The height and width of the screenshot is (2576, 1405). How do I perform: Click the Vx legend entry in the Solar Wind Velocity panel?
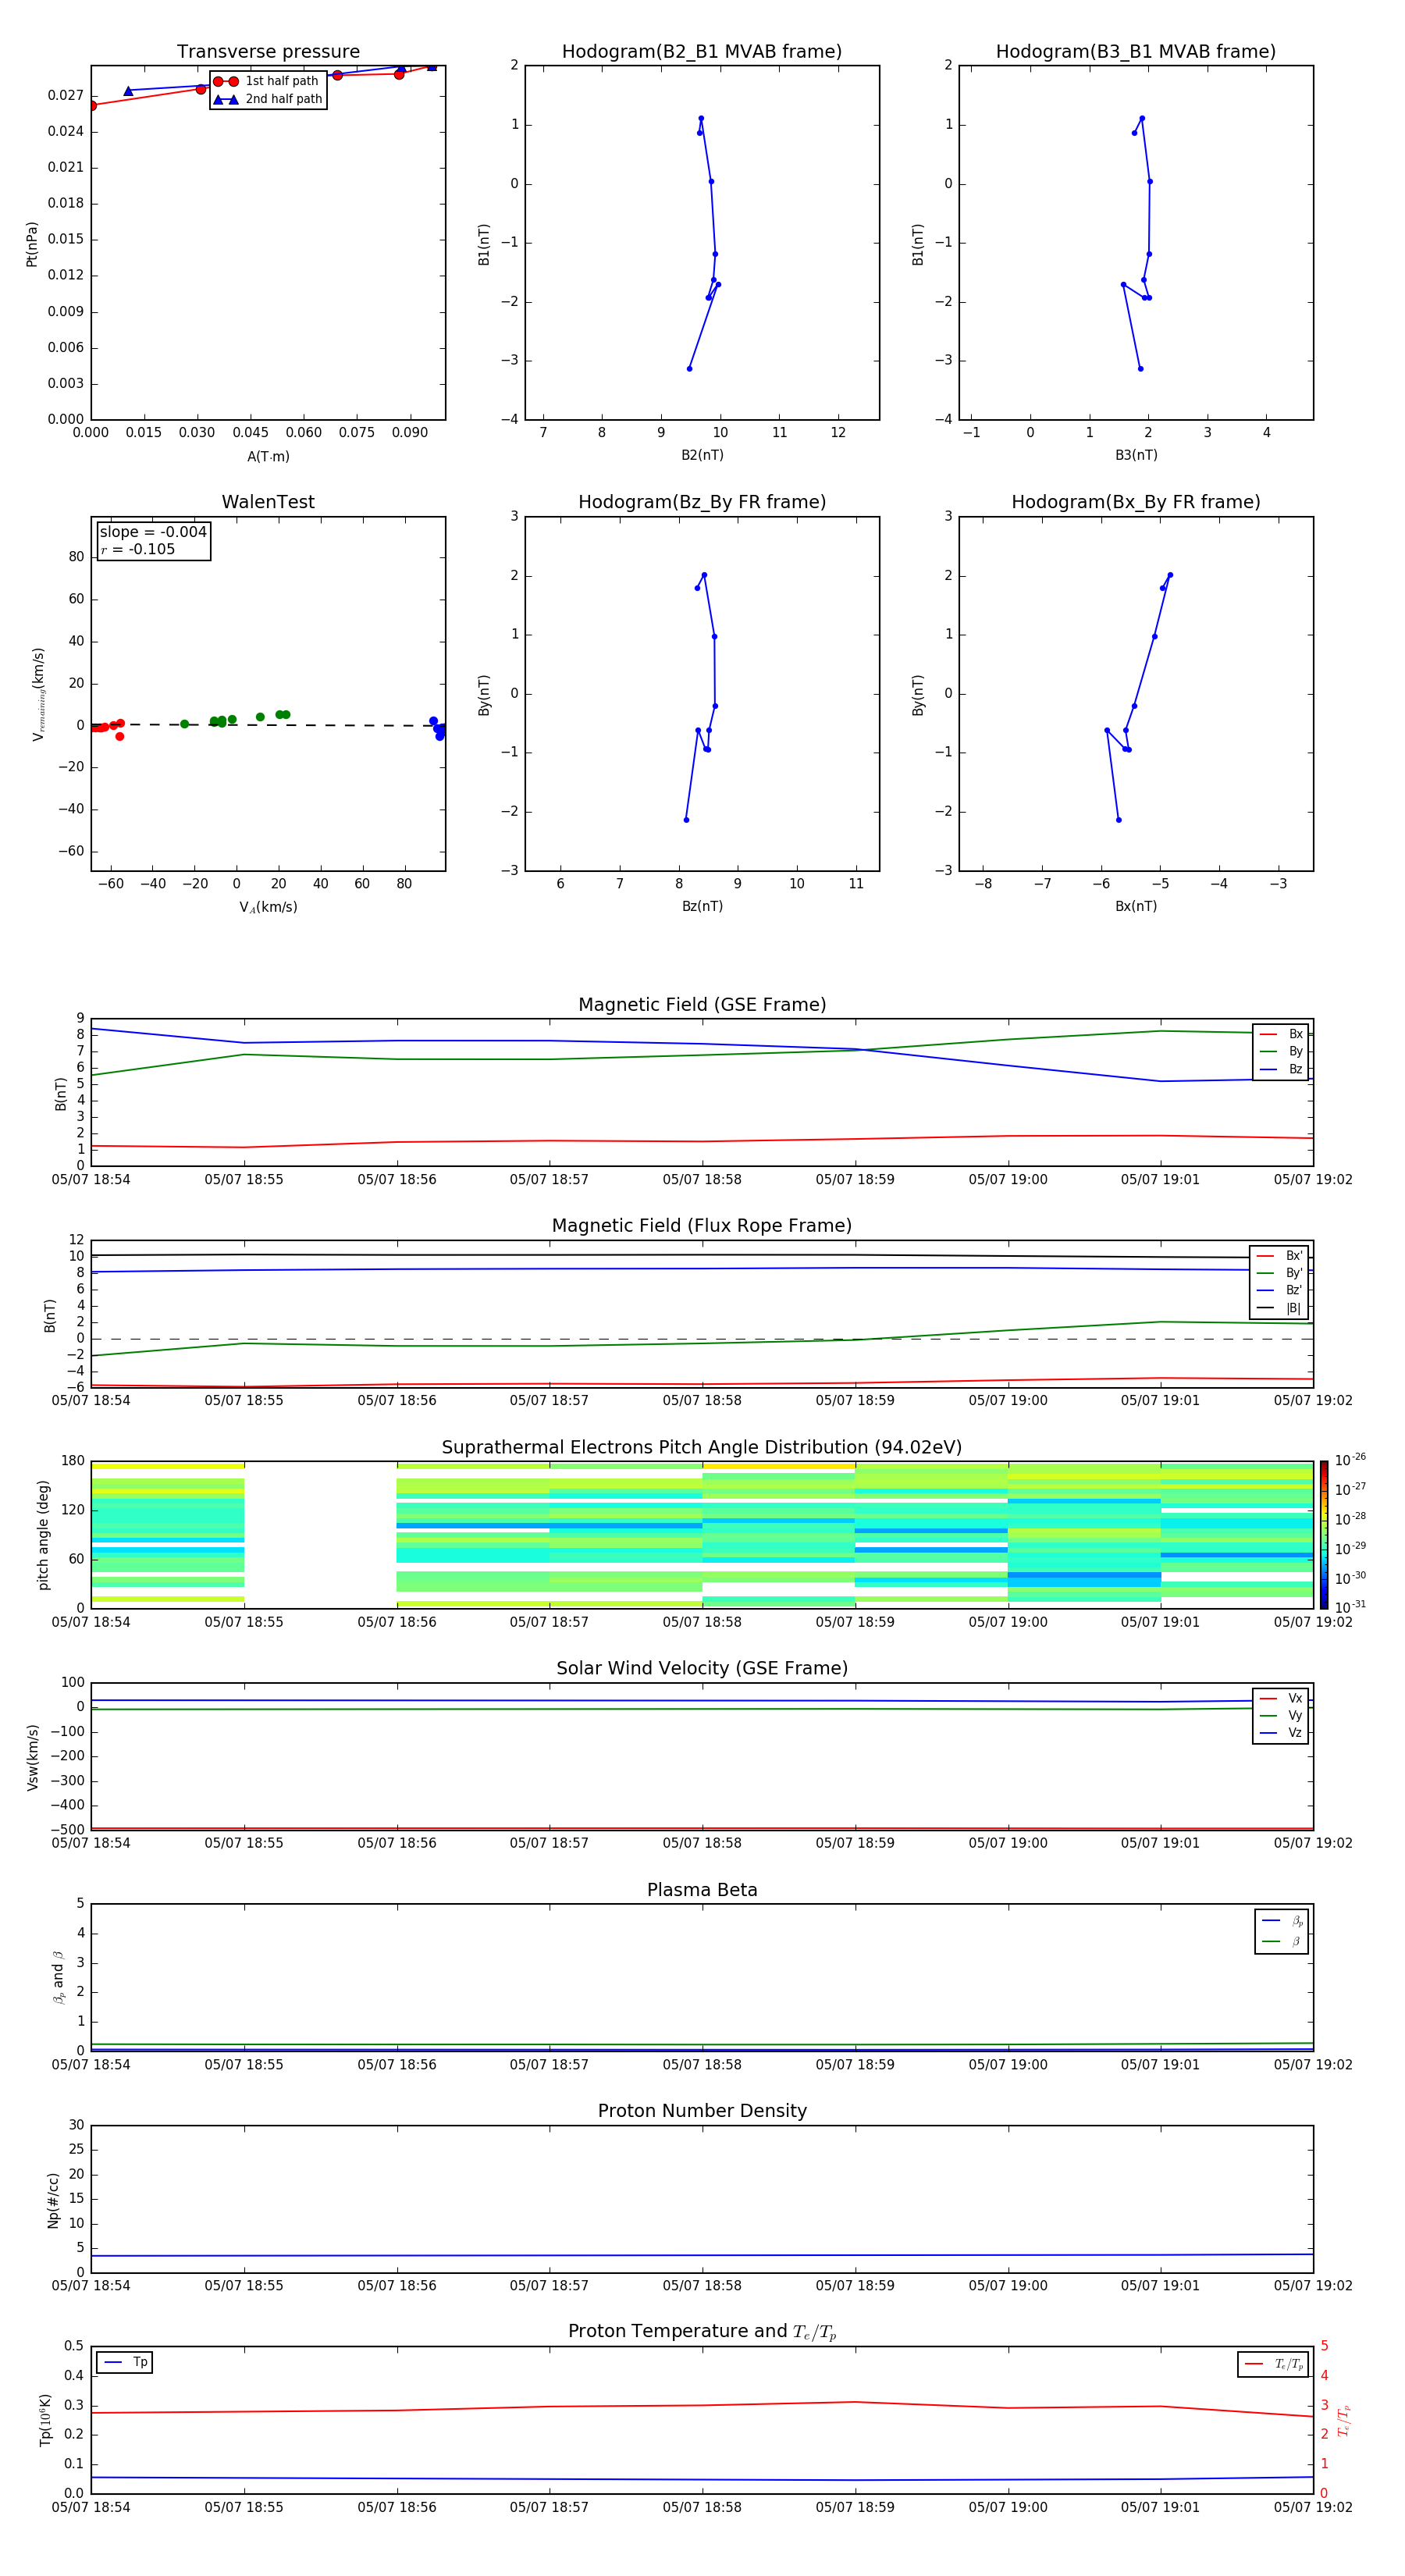[1281, 1698]
